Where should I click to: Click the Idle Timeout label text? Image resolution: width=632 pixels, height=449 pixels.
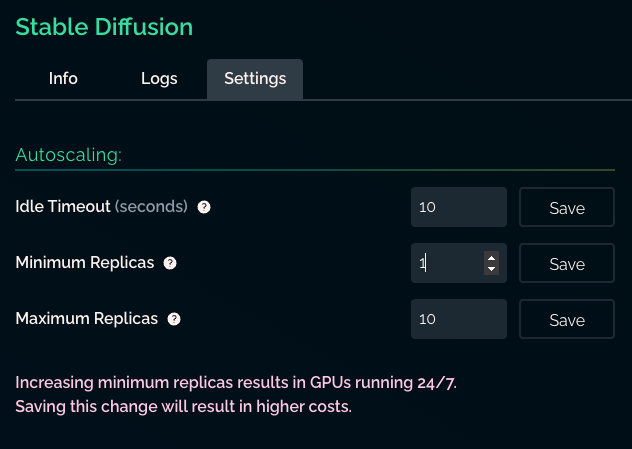62,206
